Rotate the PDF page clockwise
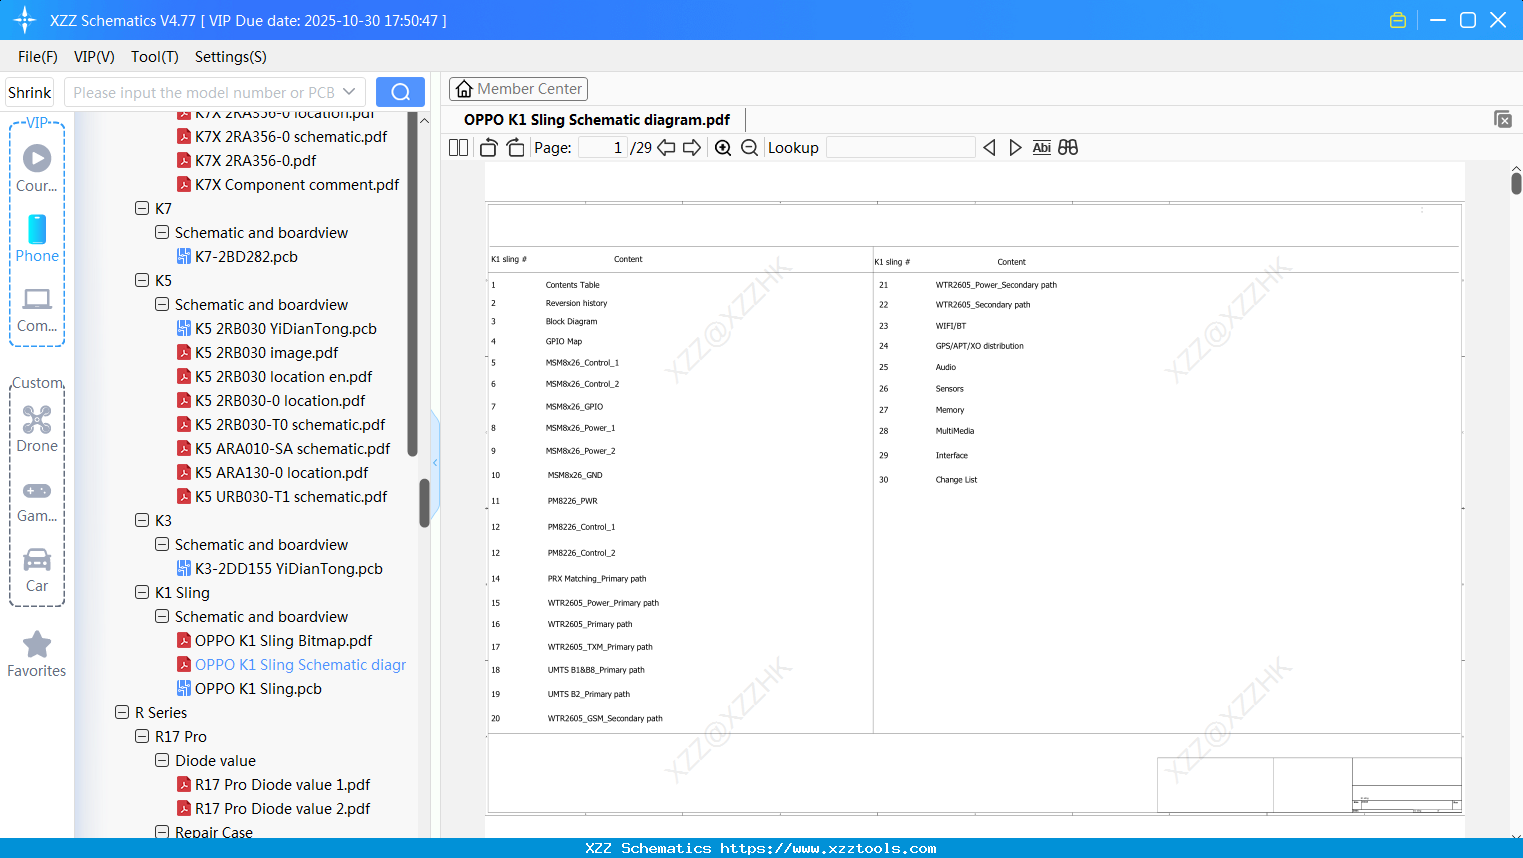Image resolution: width=1523 pixels, height=858 pixels. point(516,148)
